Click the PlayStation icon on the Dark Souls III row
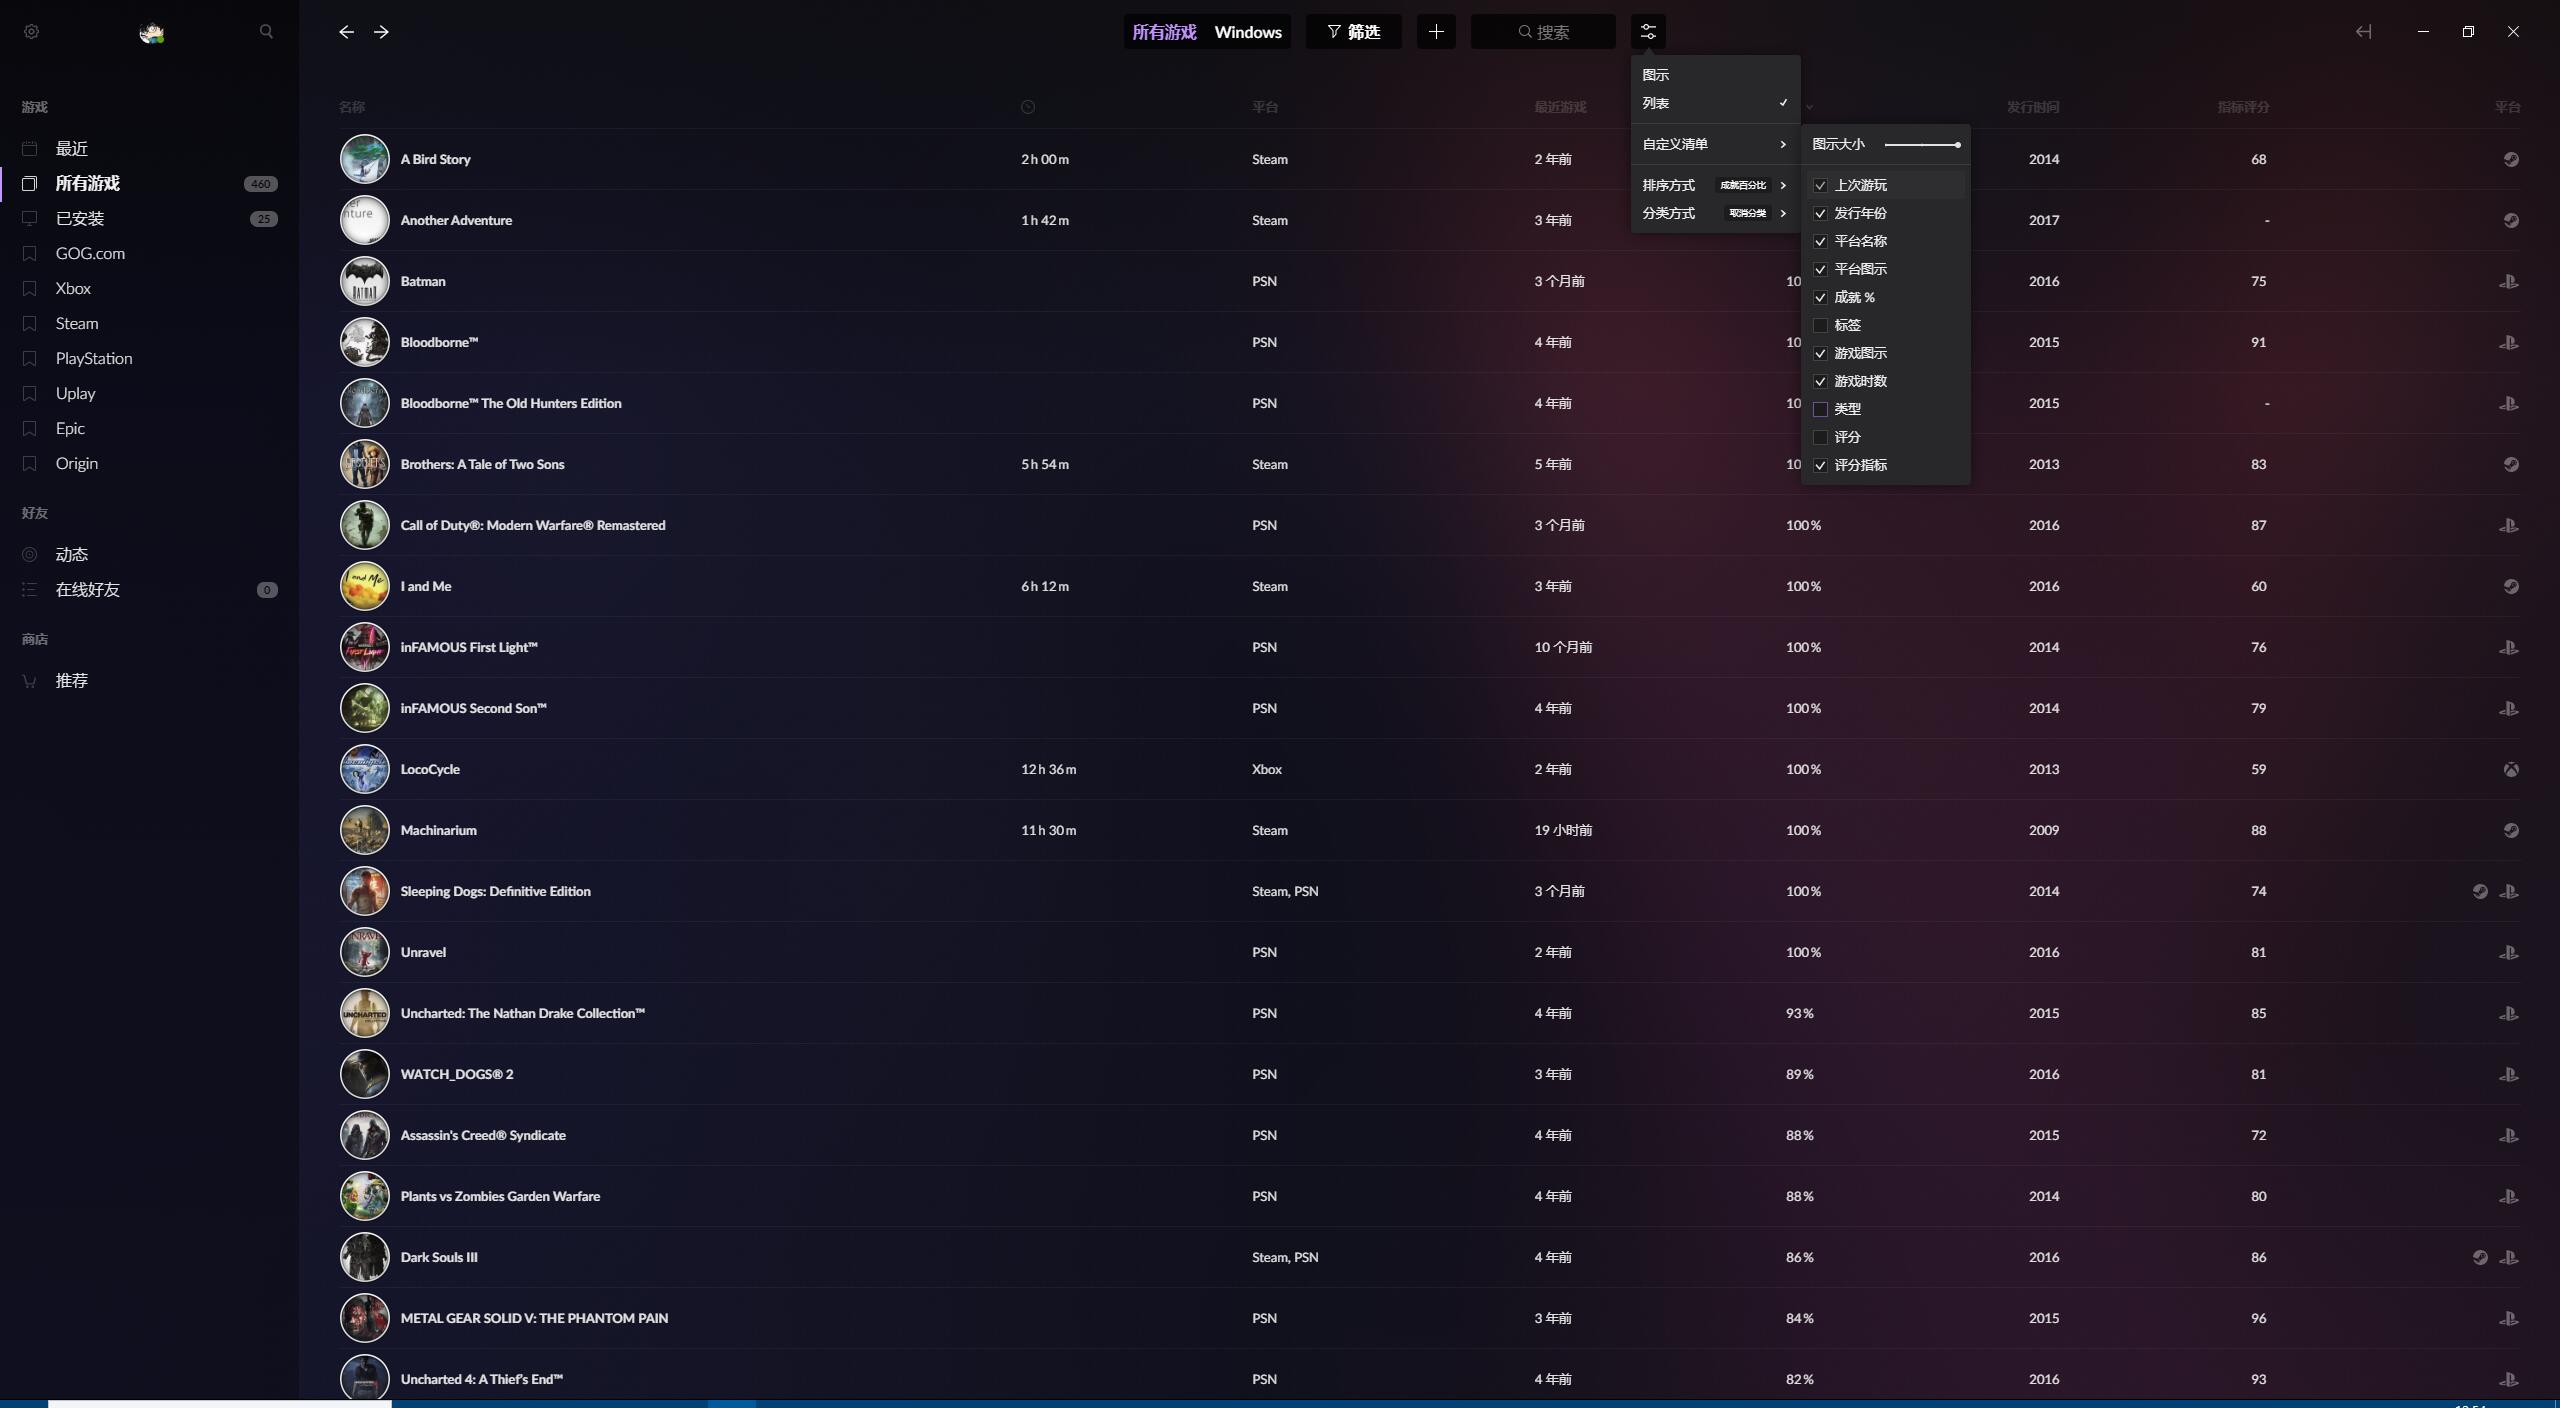 2509,1257
